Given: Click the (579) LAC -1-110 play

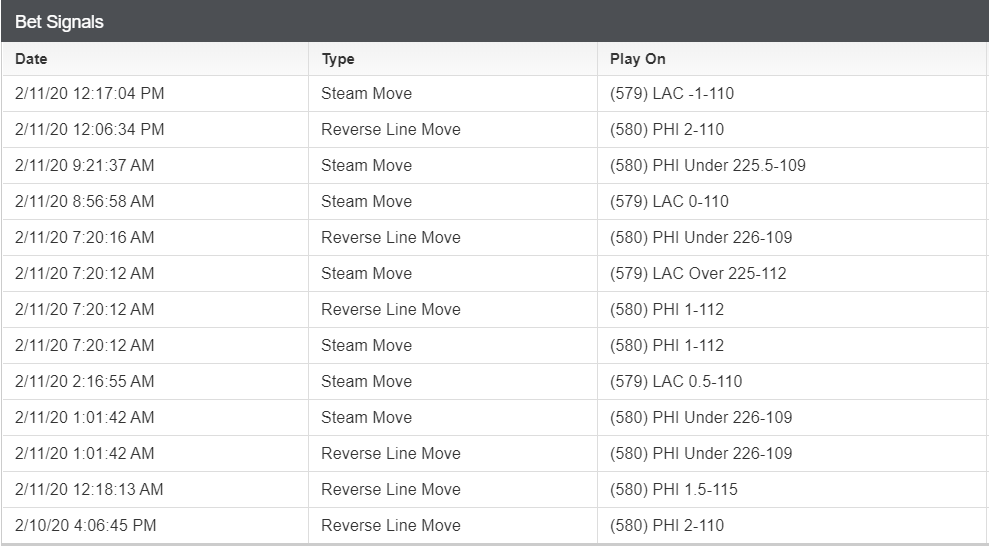Looking at the screenshot, I should pos(672,93).
